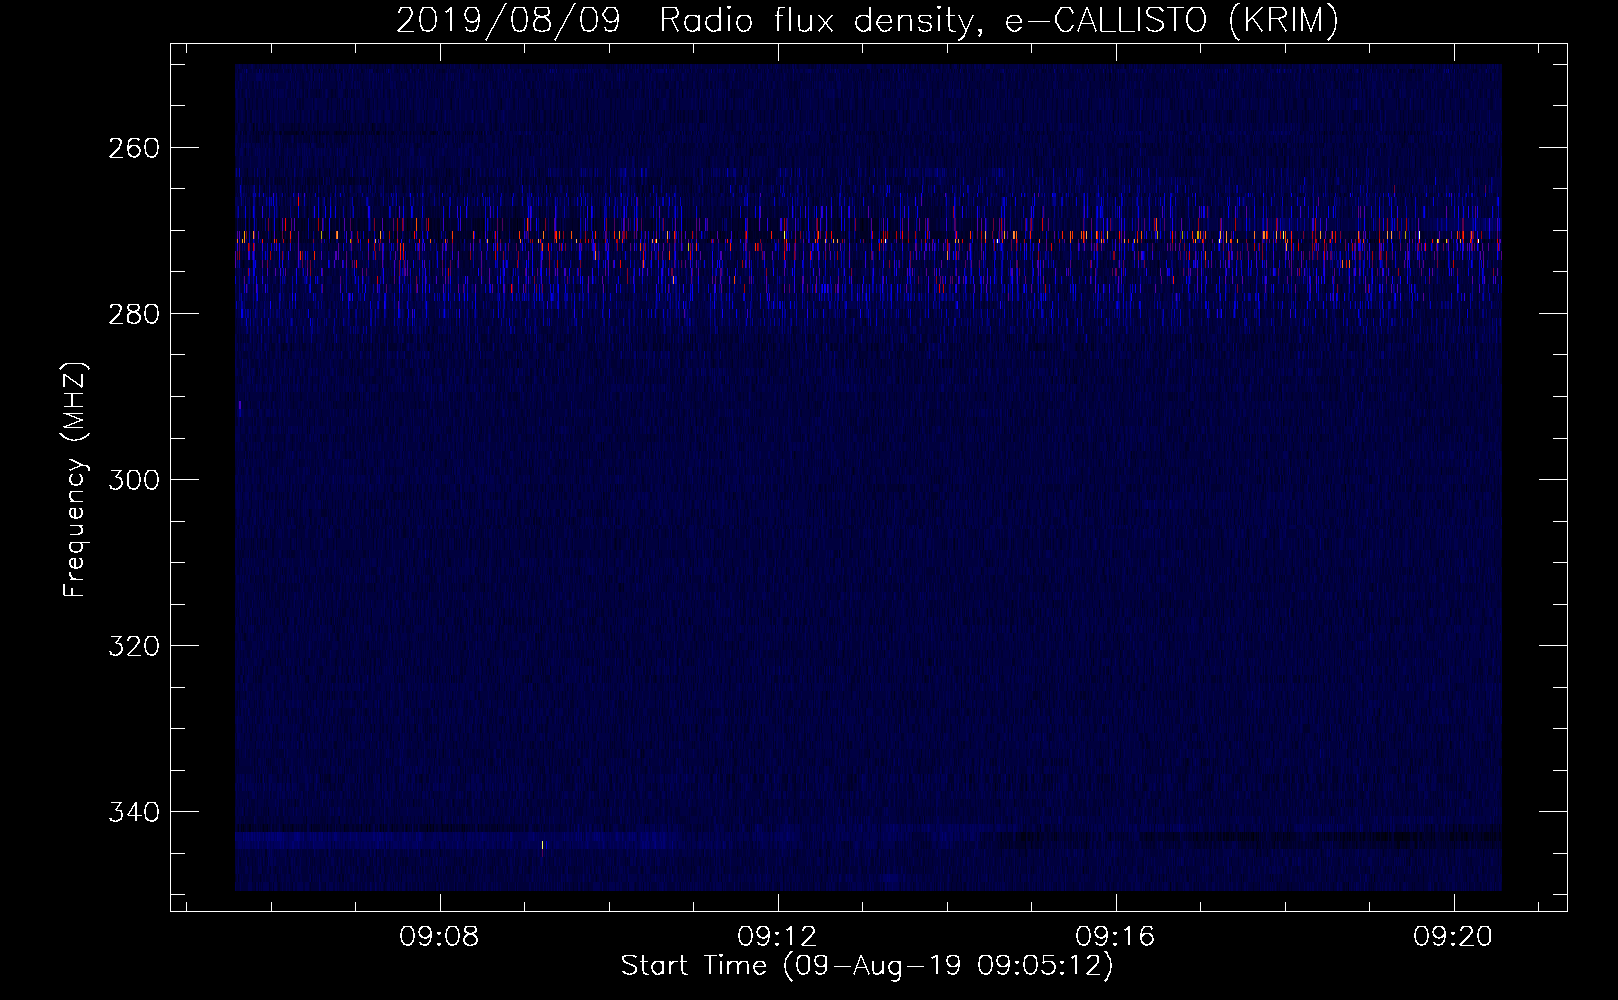Screen dimensions: 1618x1000
Task: Click the 09:20 time tick label
Action: pos(1453,937)
